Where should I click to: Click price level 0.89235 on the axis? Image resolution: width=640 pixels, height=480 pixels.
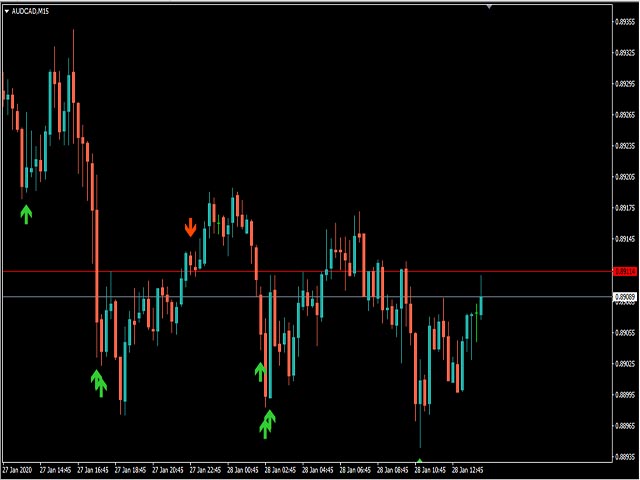point(625,146)
